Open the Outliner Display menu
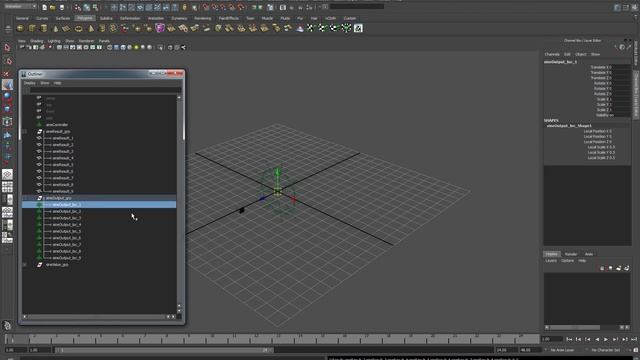This screenshot has height=360, width=640. pos(29,83)
